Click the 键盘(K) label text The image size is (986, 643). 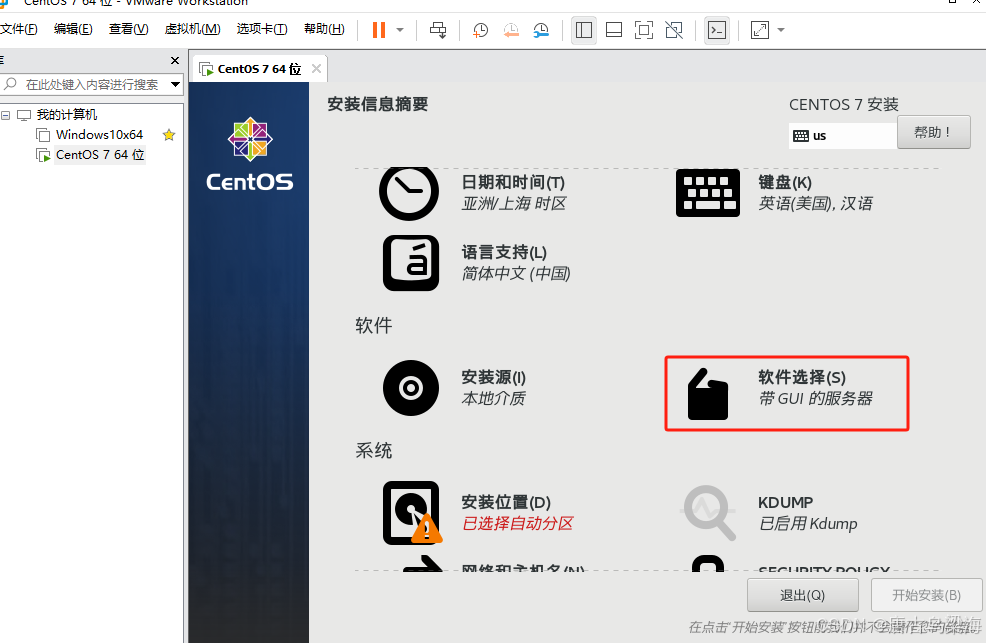(x=785, y=182)
